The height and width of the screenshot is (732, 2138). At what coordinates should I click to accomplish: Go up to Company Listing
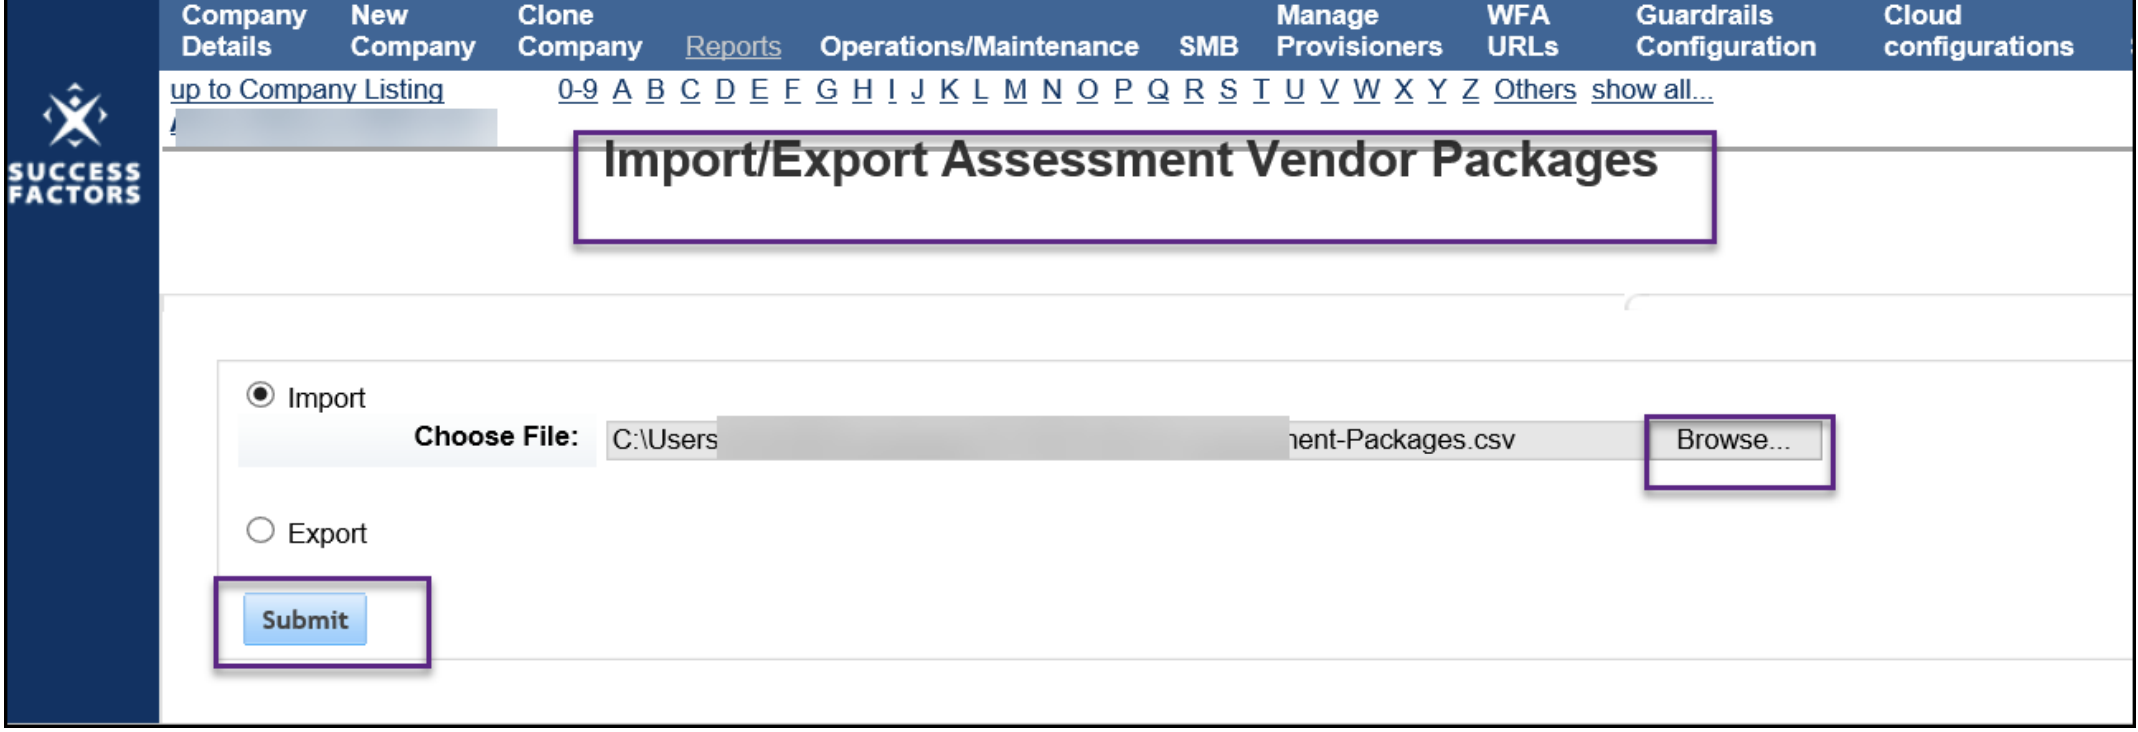coord(307,90)
